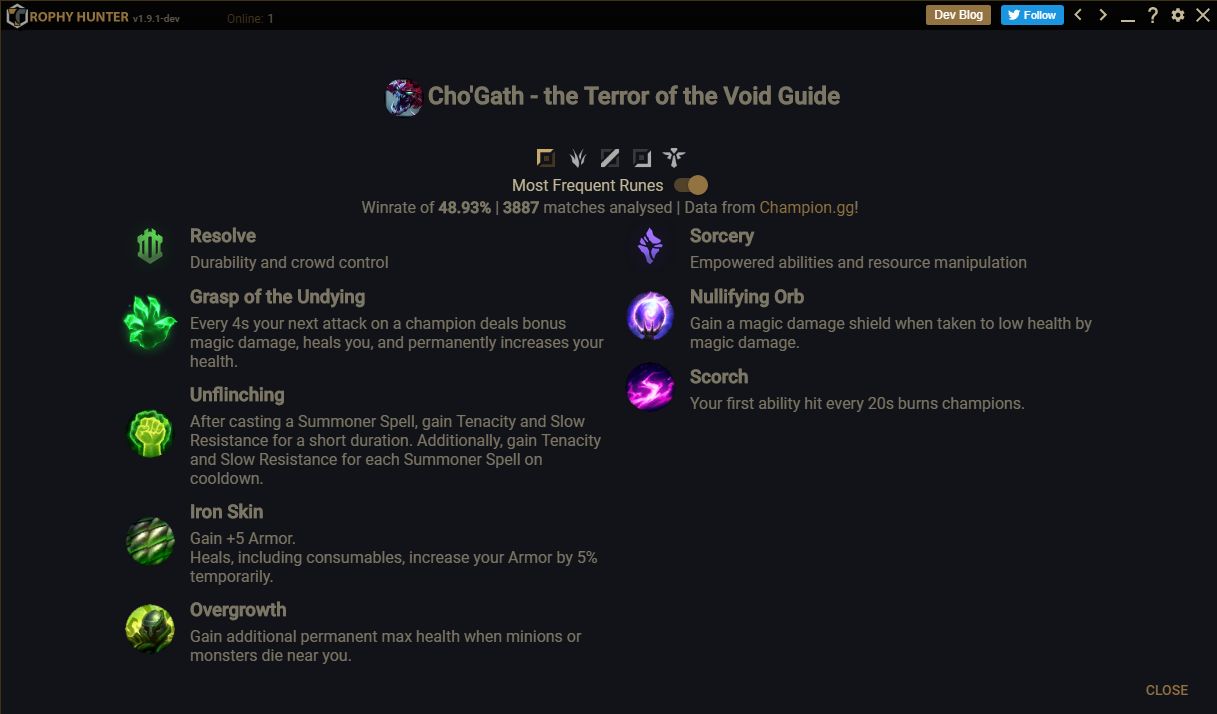This screenshot has width=1217, height=714.
Task: Navigate back with the left chevron
Action: [x=1078, y=15]
